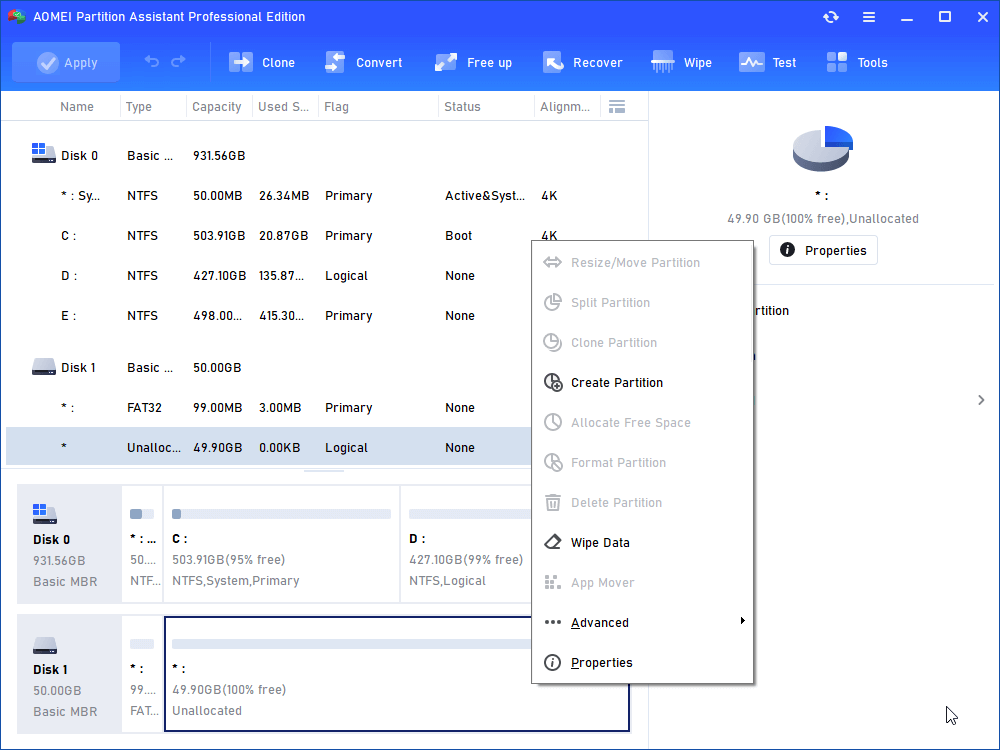
Task: Click the Flag column header
Action: 336,107
